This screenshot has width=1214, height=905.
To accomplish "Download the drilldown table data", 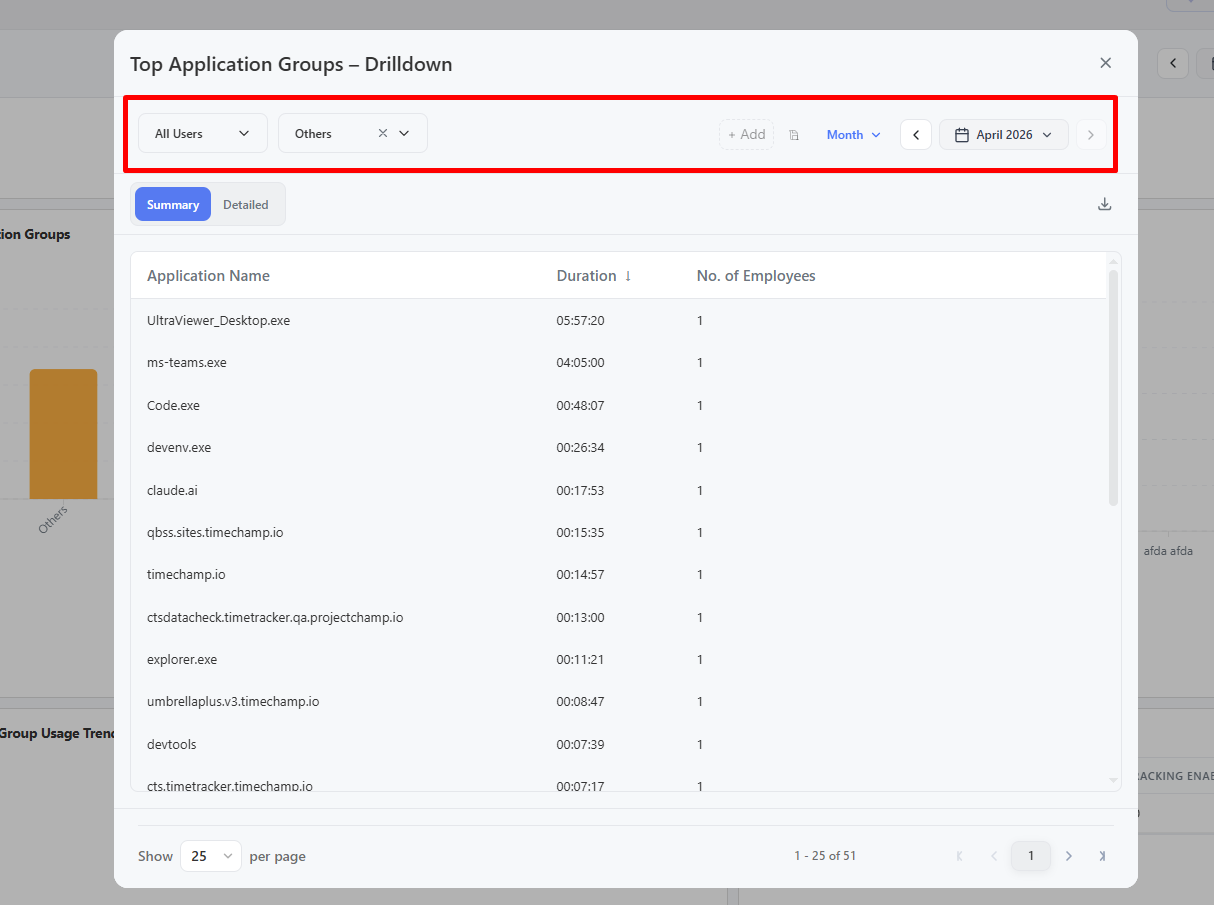I will [x=1104, y=204].
